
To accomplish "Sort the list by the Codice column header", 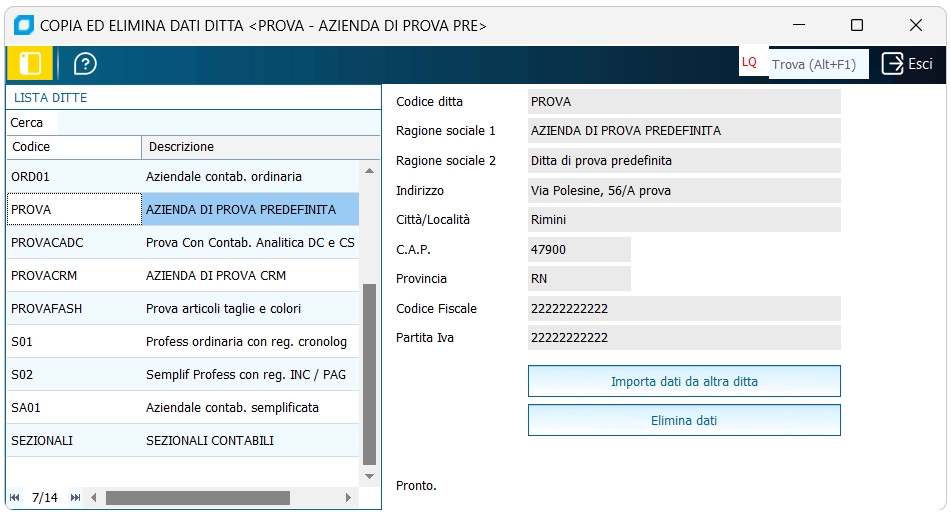I will point(73,147).
